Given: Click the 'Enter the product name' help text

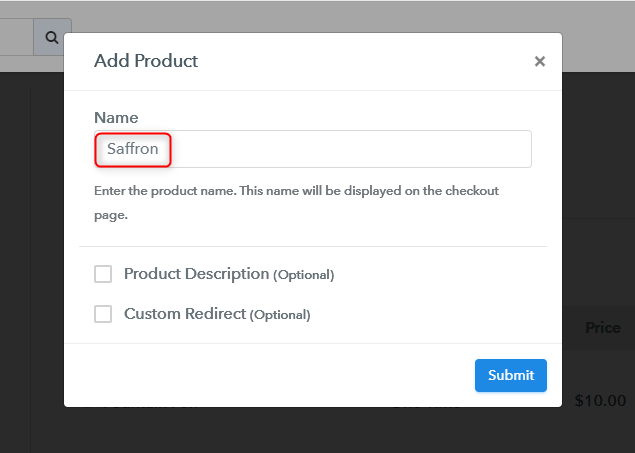Looking at the screenshot, I should (296, 202).
